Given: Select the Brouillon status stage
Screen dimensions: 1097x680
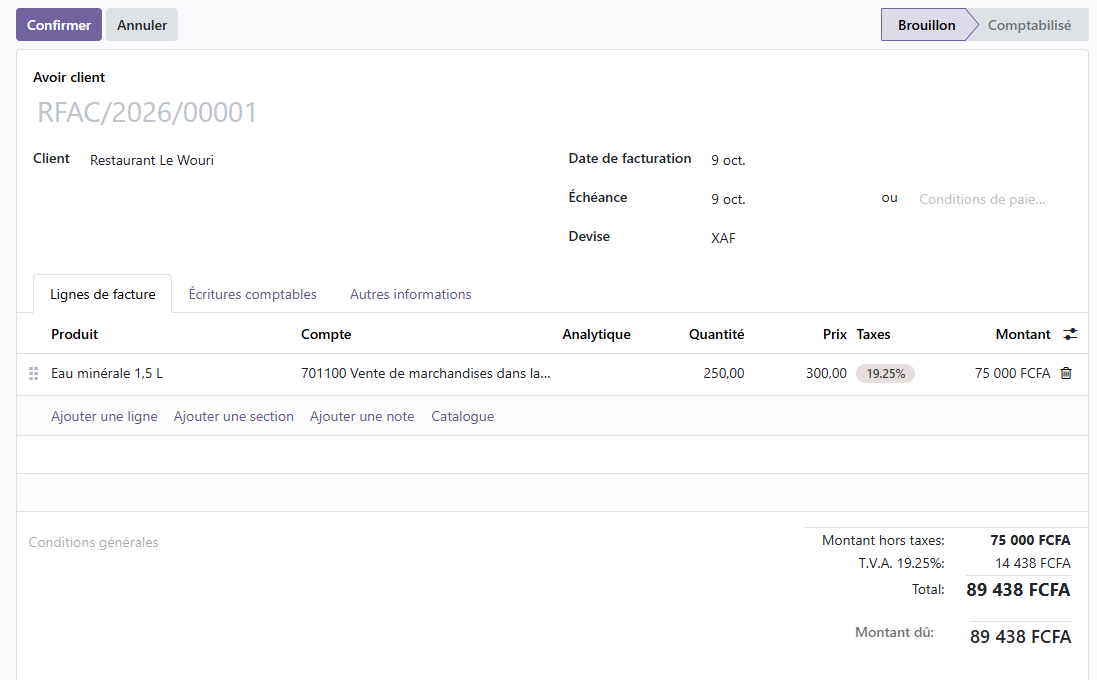Looking at the screenshot, I should pyautogui.click(x=926, y=24).
